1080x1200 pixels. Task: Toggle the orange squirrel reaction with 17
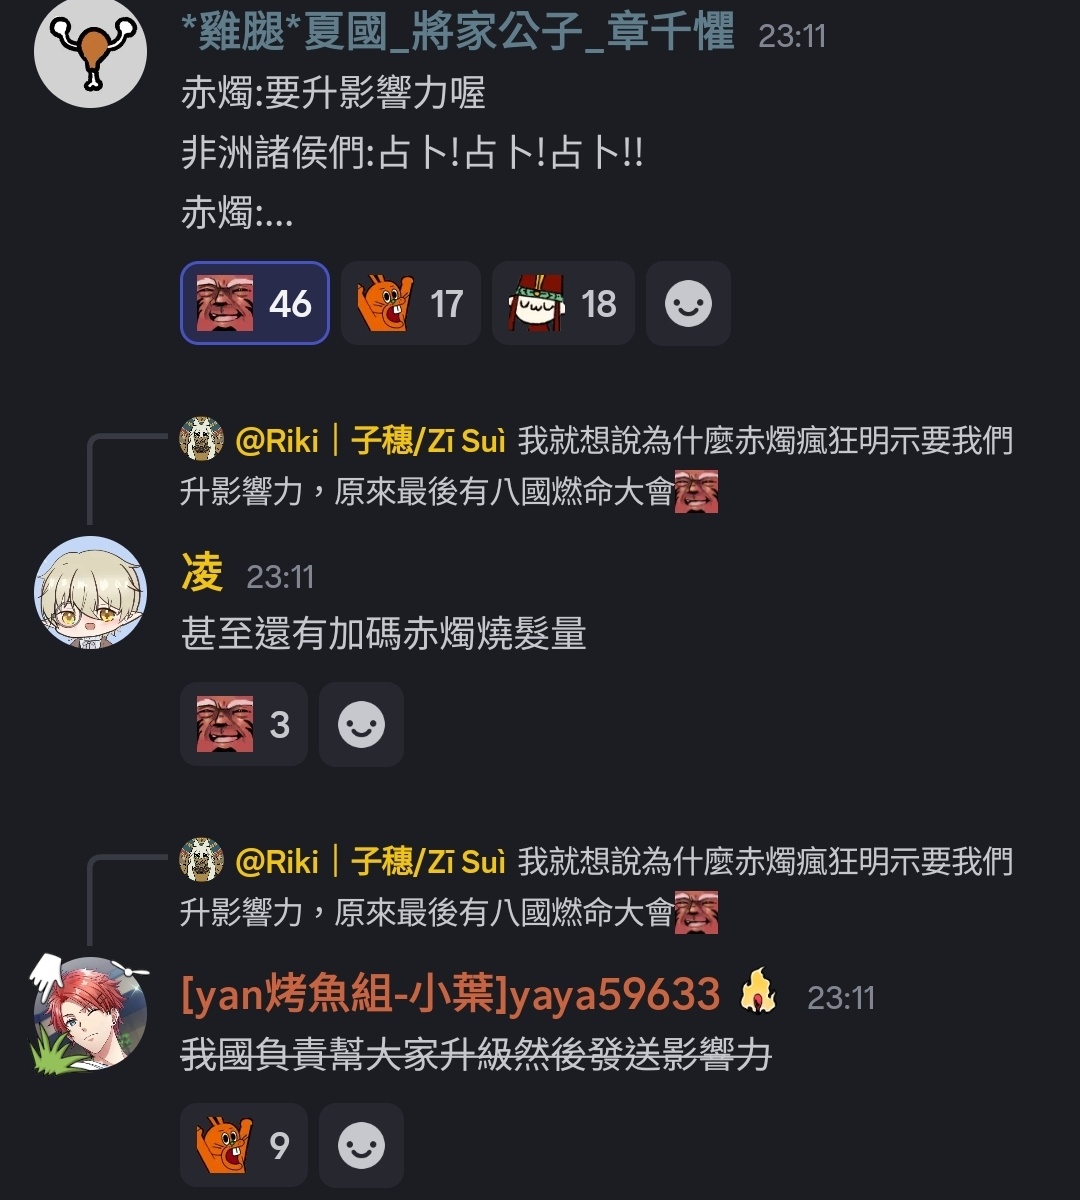411,303
